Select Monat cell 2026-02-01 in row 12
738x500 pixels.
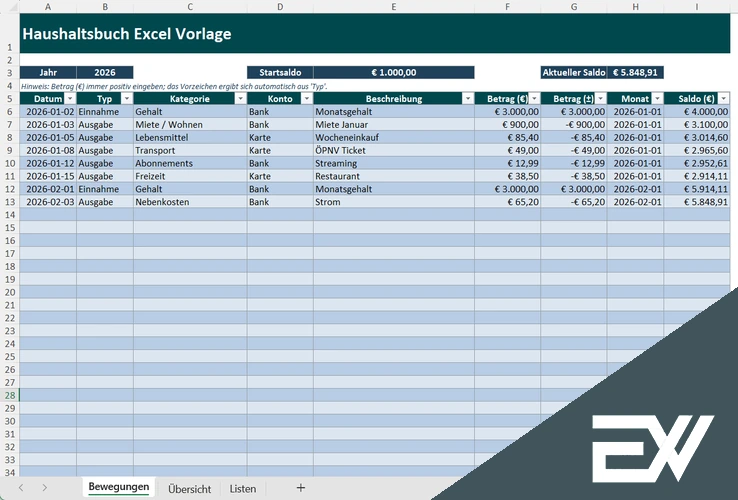point(635,189)
